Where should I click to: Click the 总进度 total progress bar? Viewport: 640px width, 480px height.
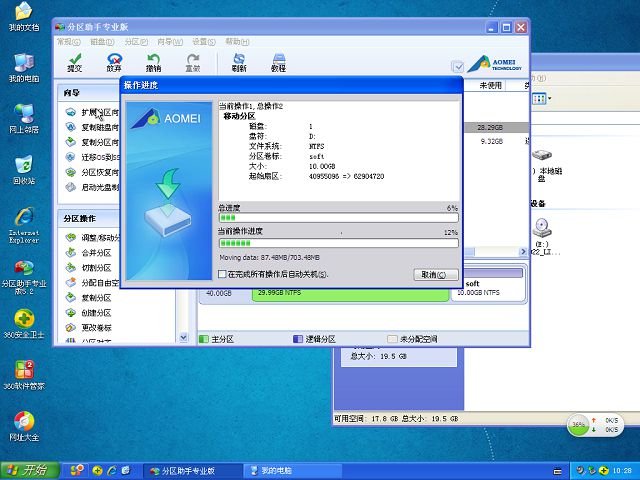[338, 218]
